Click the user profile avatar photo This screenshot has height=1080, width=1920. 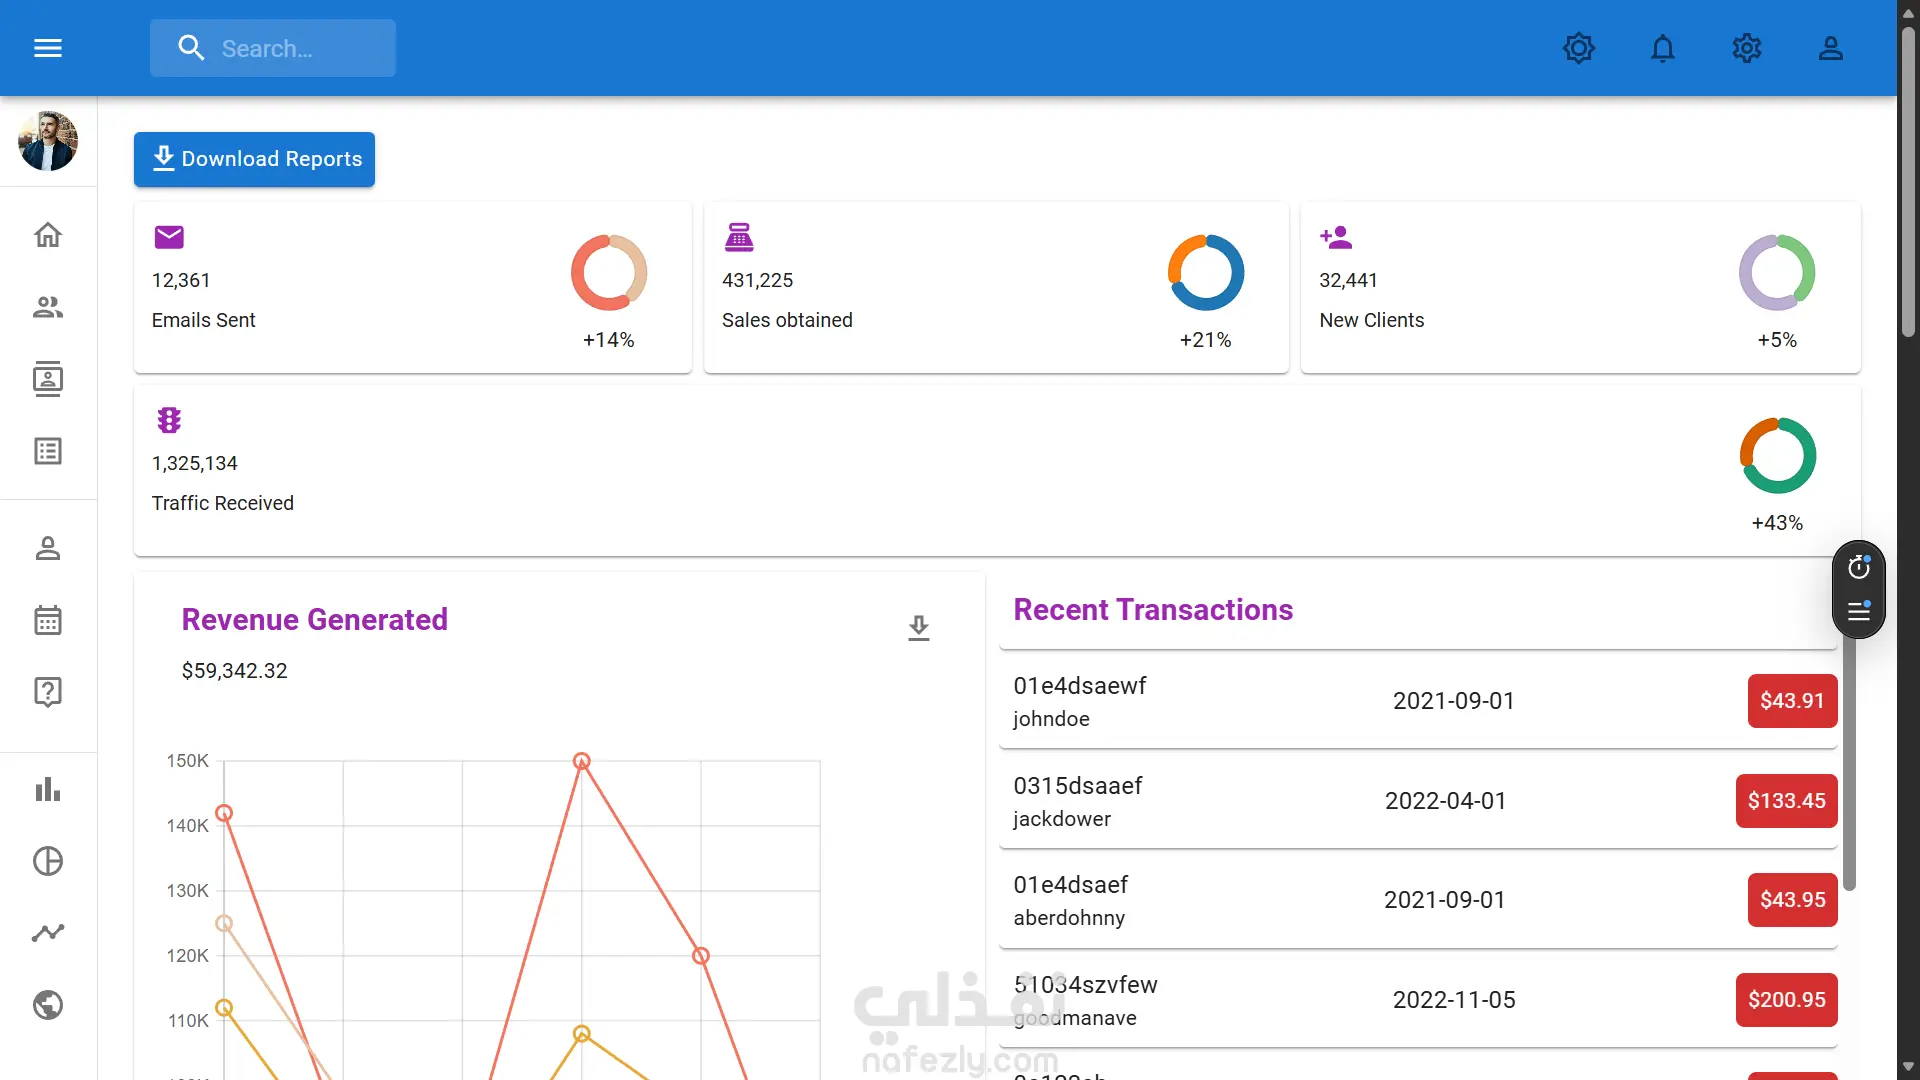(x=48, y=141)
